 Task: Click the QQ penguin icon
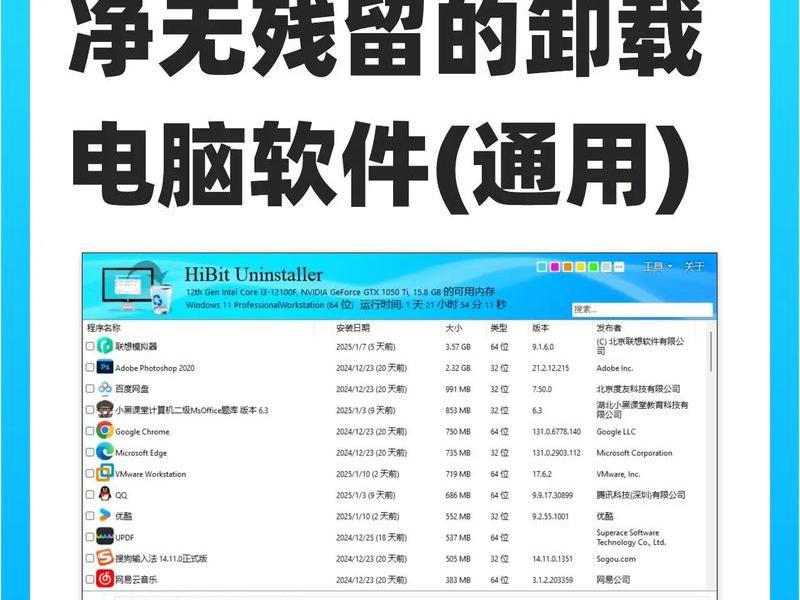(105, 494)
